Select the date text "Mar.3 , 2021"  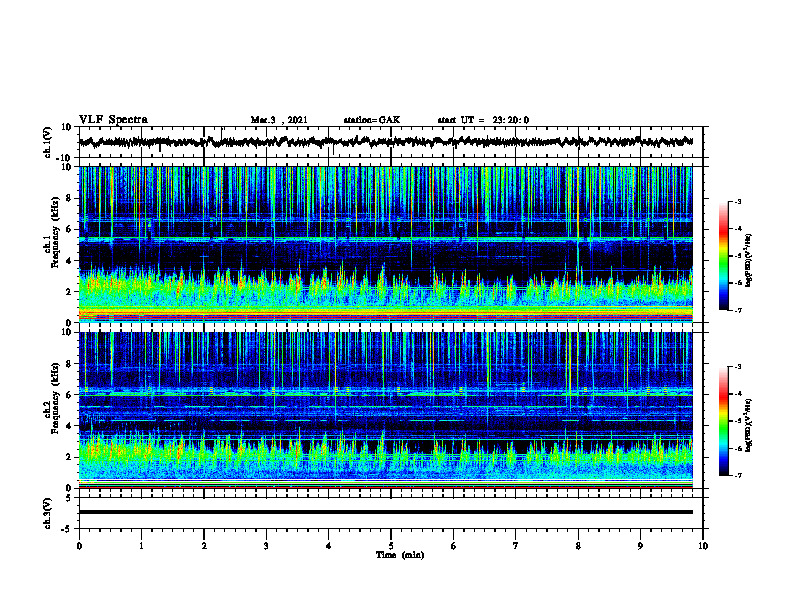279,120
